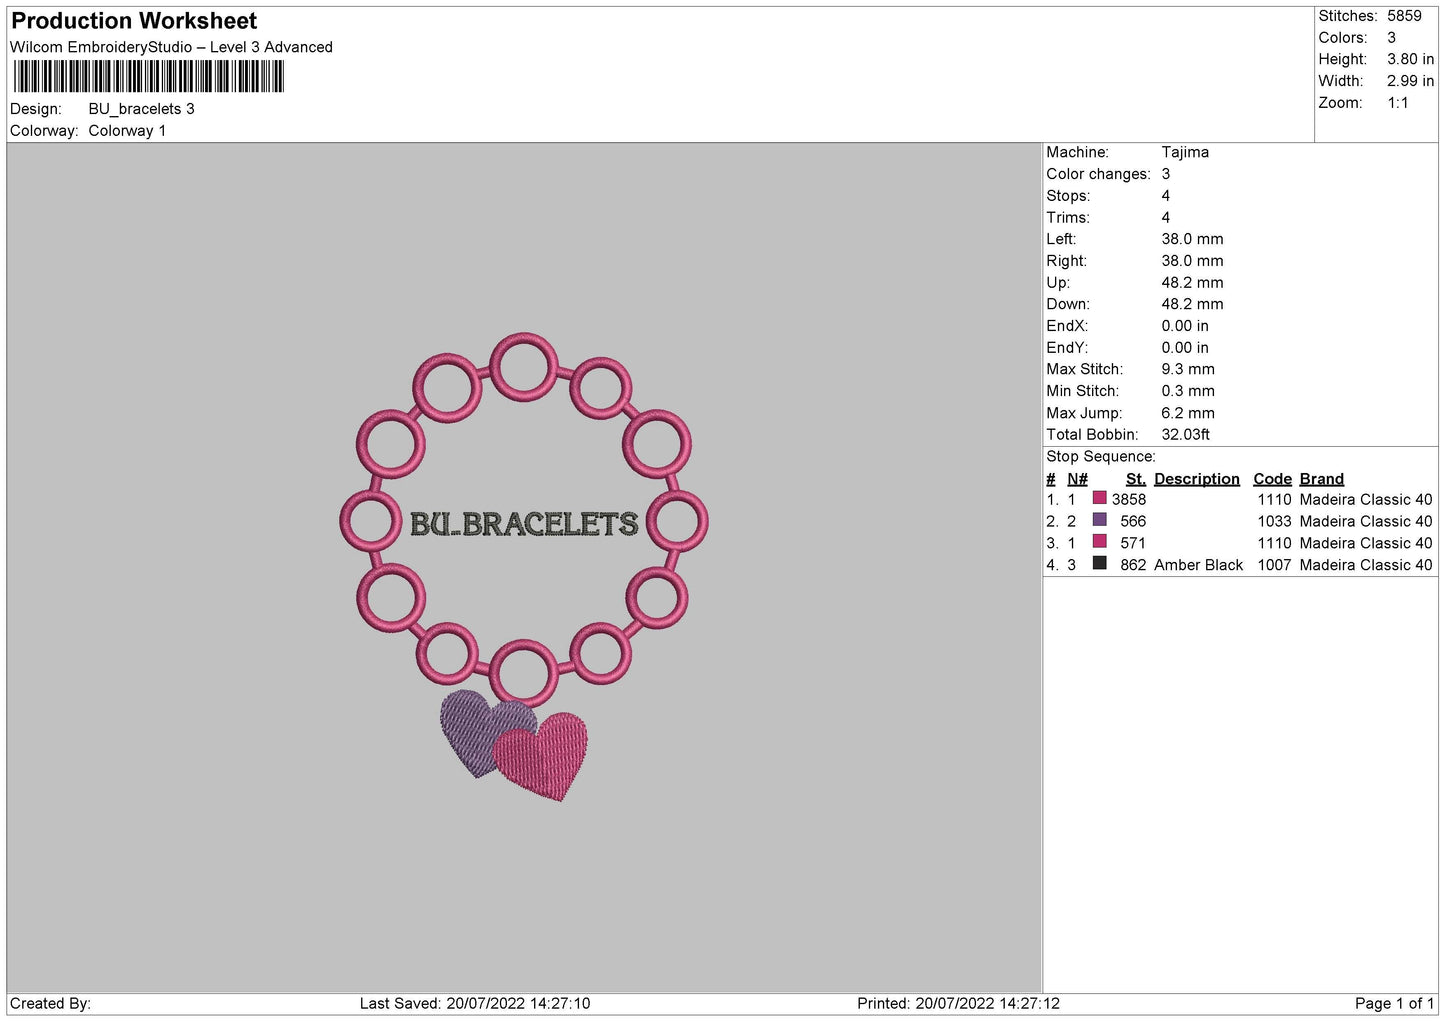Click the pink swatch for stop 3 (571)

click(x=1100, y=542)
